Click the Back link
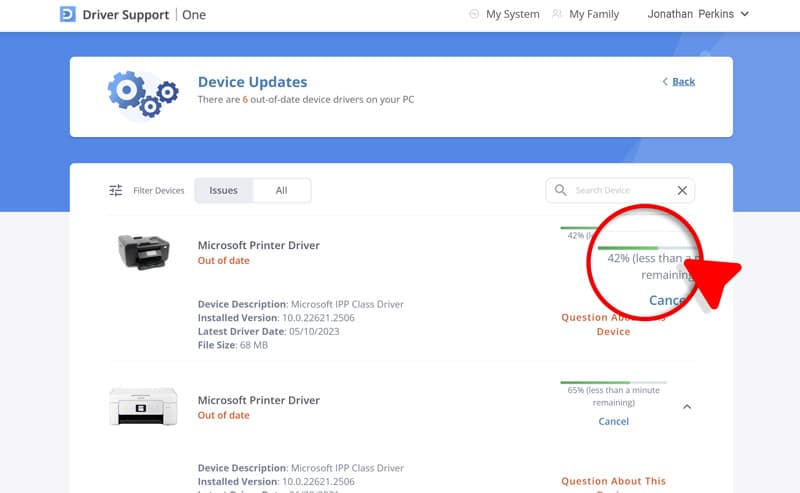800x493 pixels. click(683, 82)
